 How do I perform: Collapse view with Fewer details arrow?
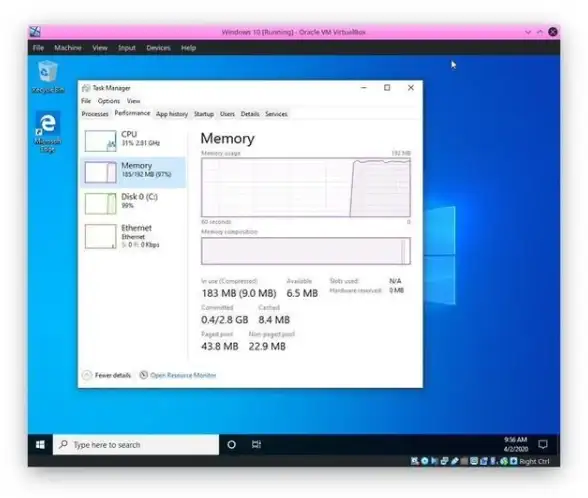(87, 375)
